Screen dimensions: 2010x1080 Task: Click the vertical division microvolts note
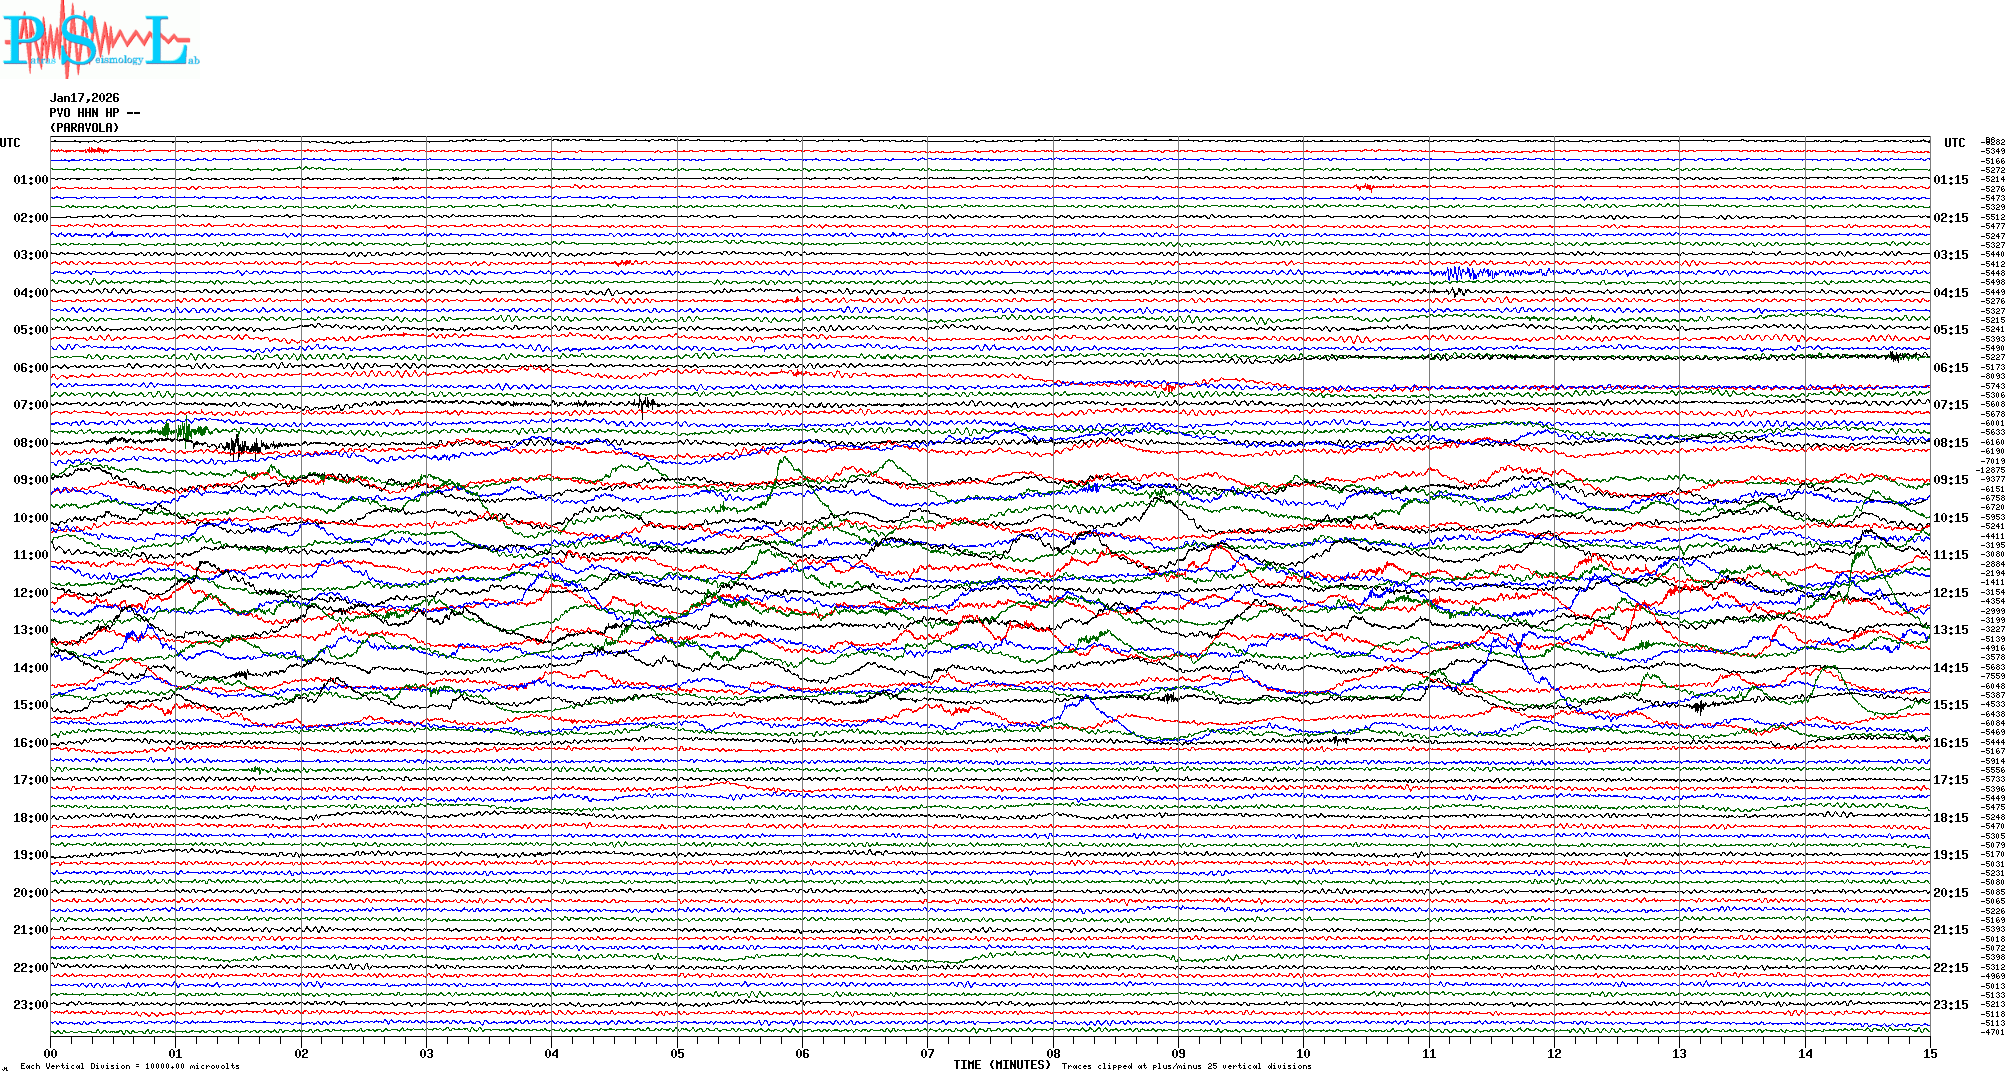pos(130,1066)
